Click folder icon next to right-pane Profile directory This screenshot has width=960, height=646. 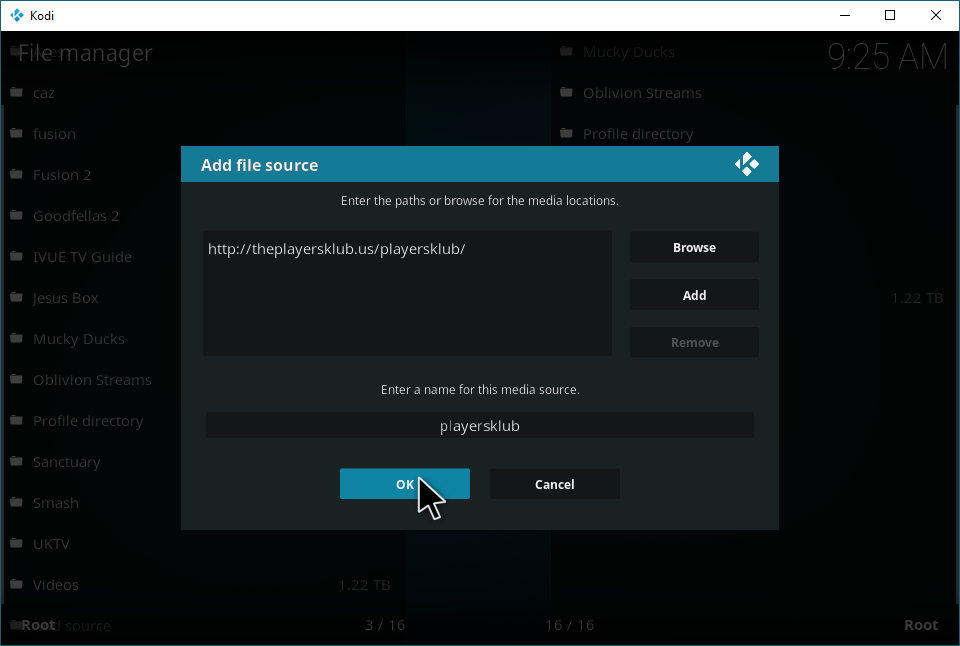[566, 134]
